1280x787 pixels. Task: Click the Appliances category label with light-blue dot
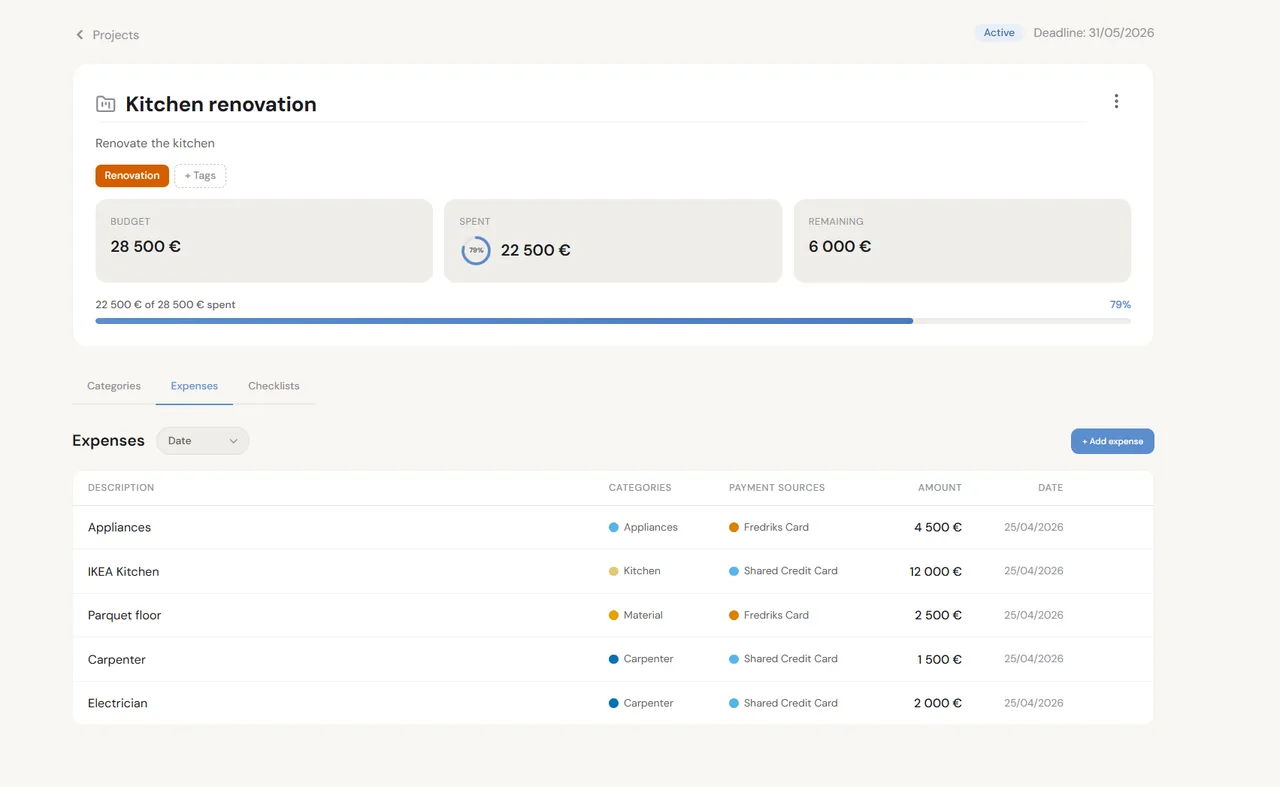[x=643, y=527]
